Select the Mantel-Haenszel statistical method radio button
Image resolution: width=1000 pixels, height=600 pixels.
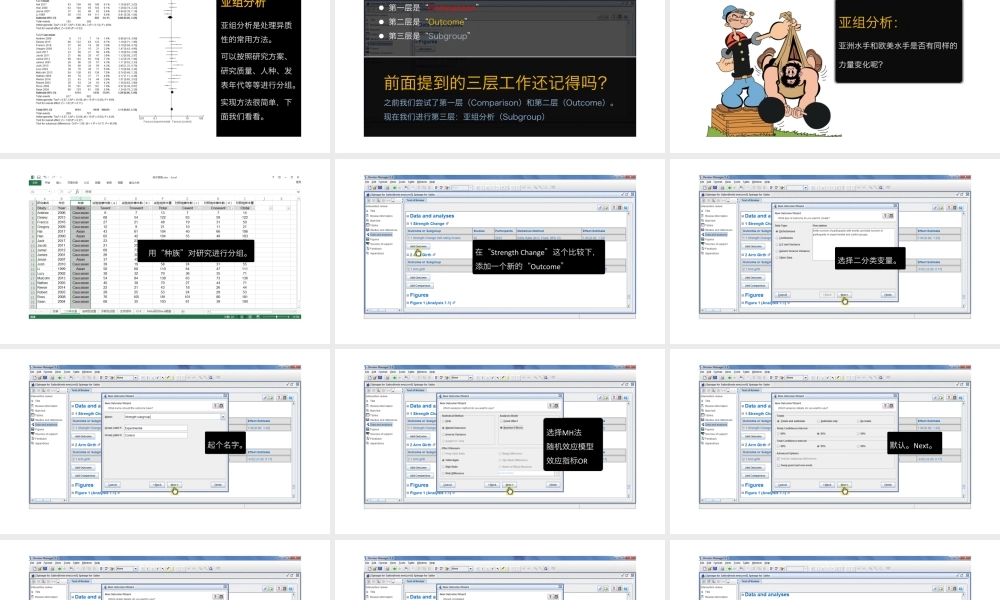pos(443,428)
